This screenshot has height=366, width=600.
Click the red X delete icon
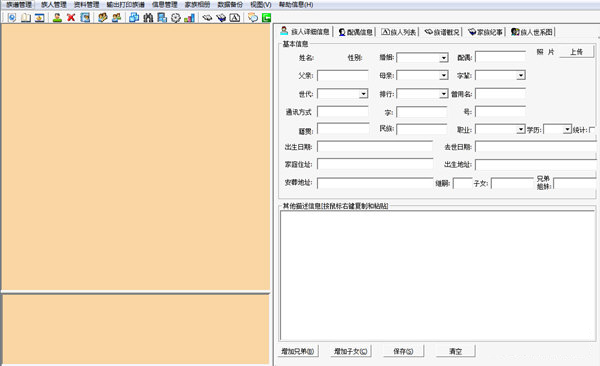click(x=71, y=18)
